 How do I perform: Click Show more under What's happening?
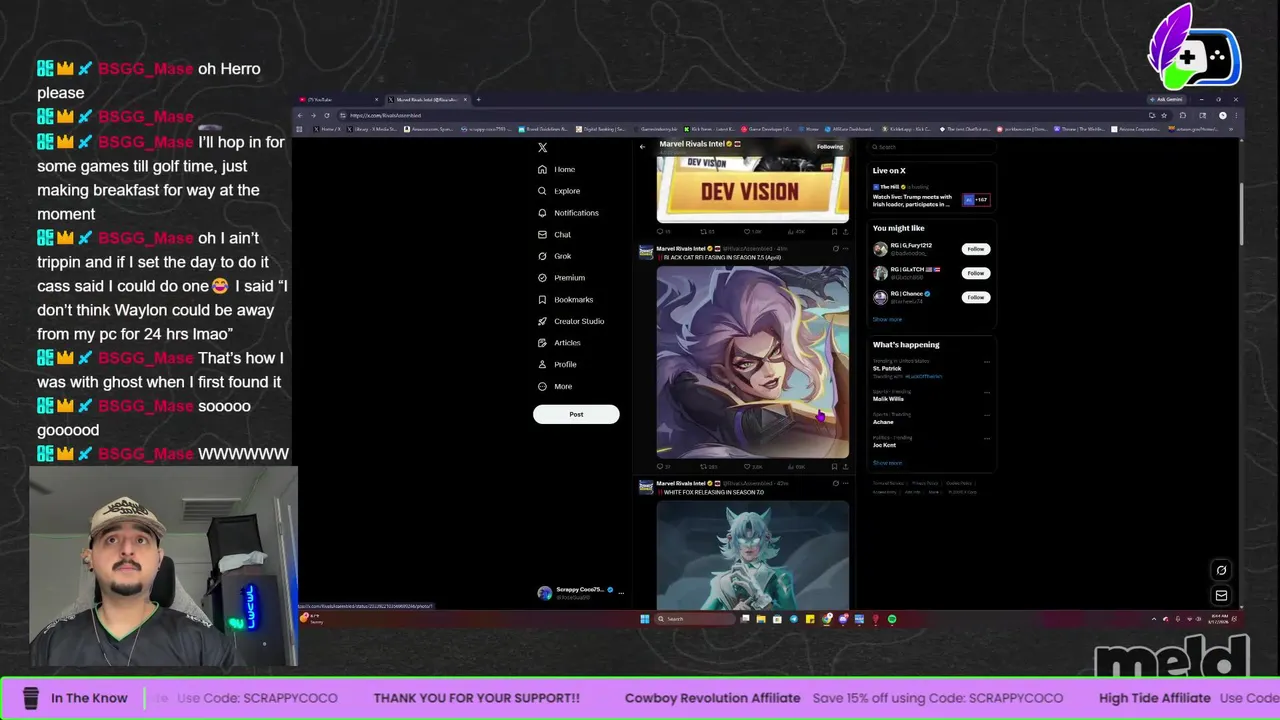887,463
